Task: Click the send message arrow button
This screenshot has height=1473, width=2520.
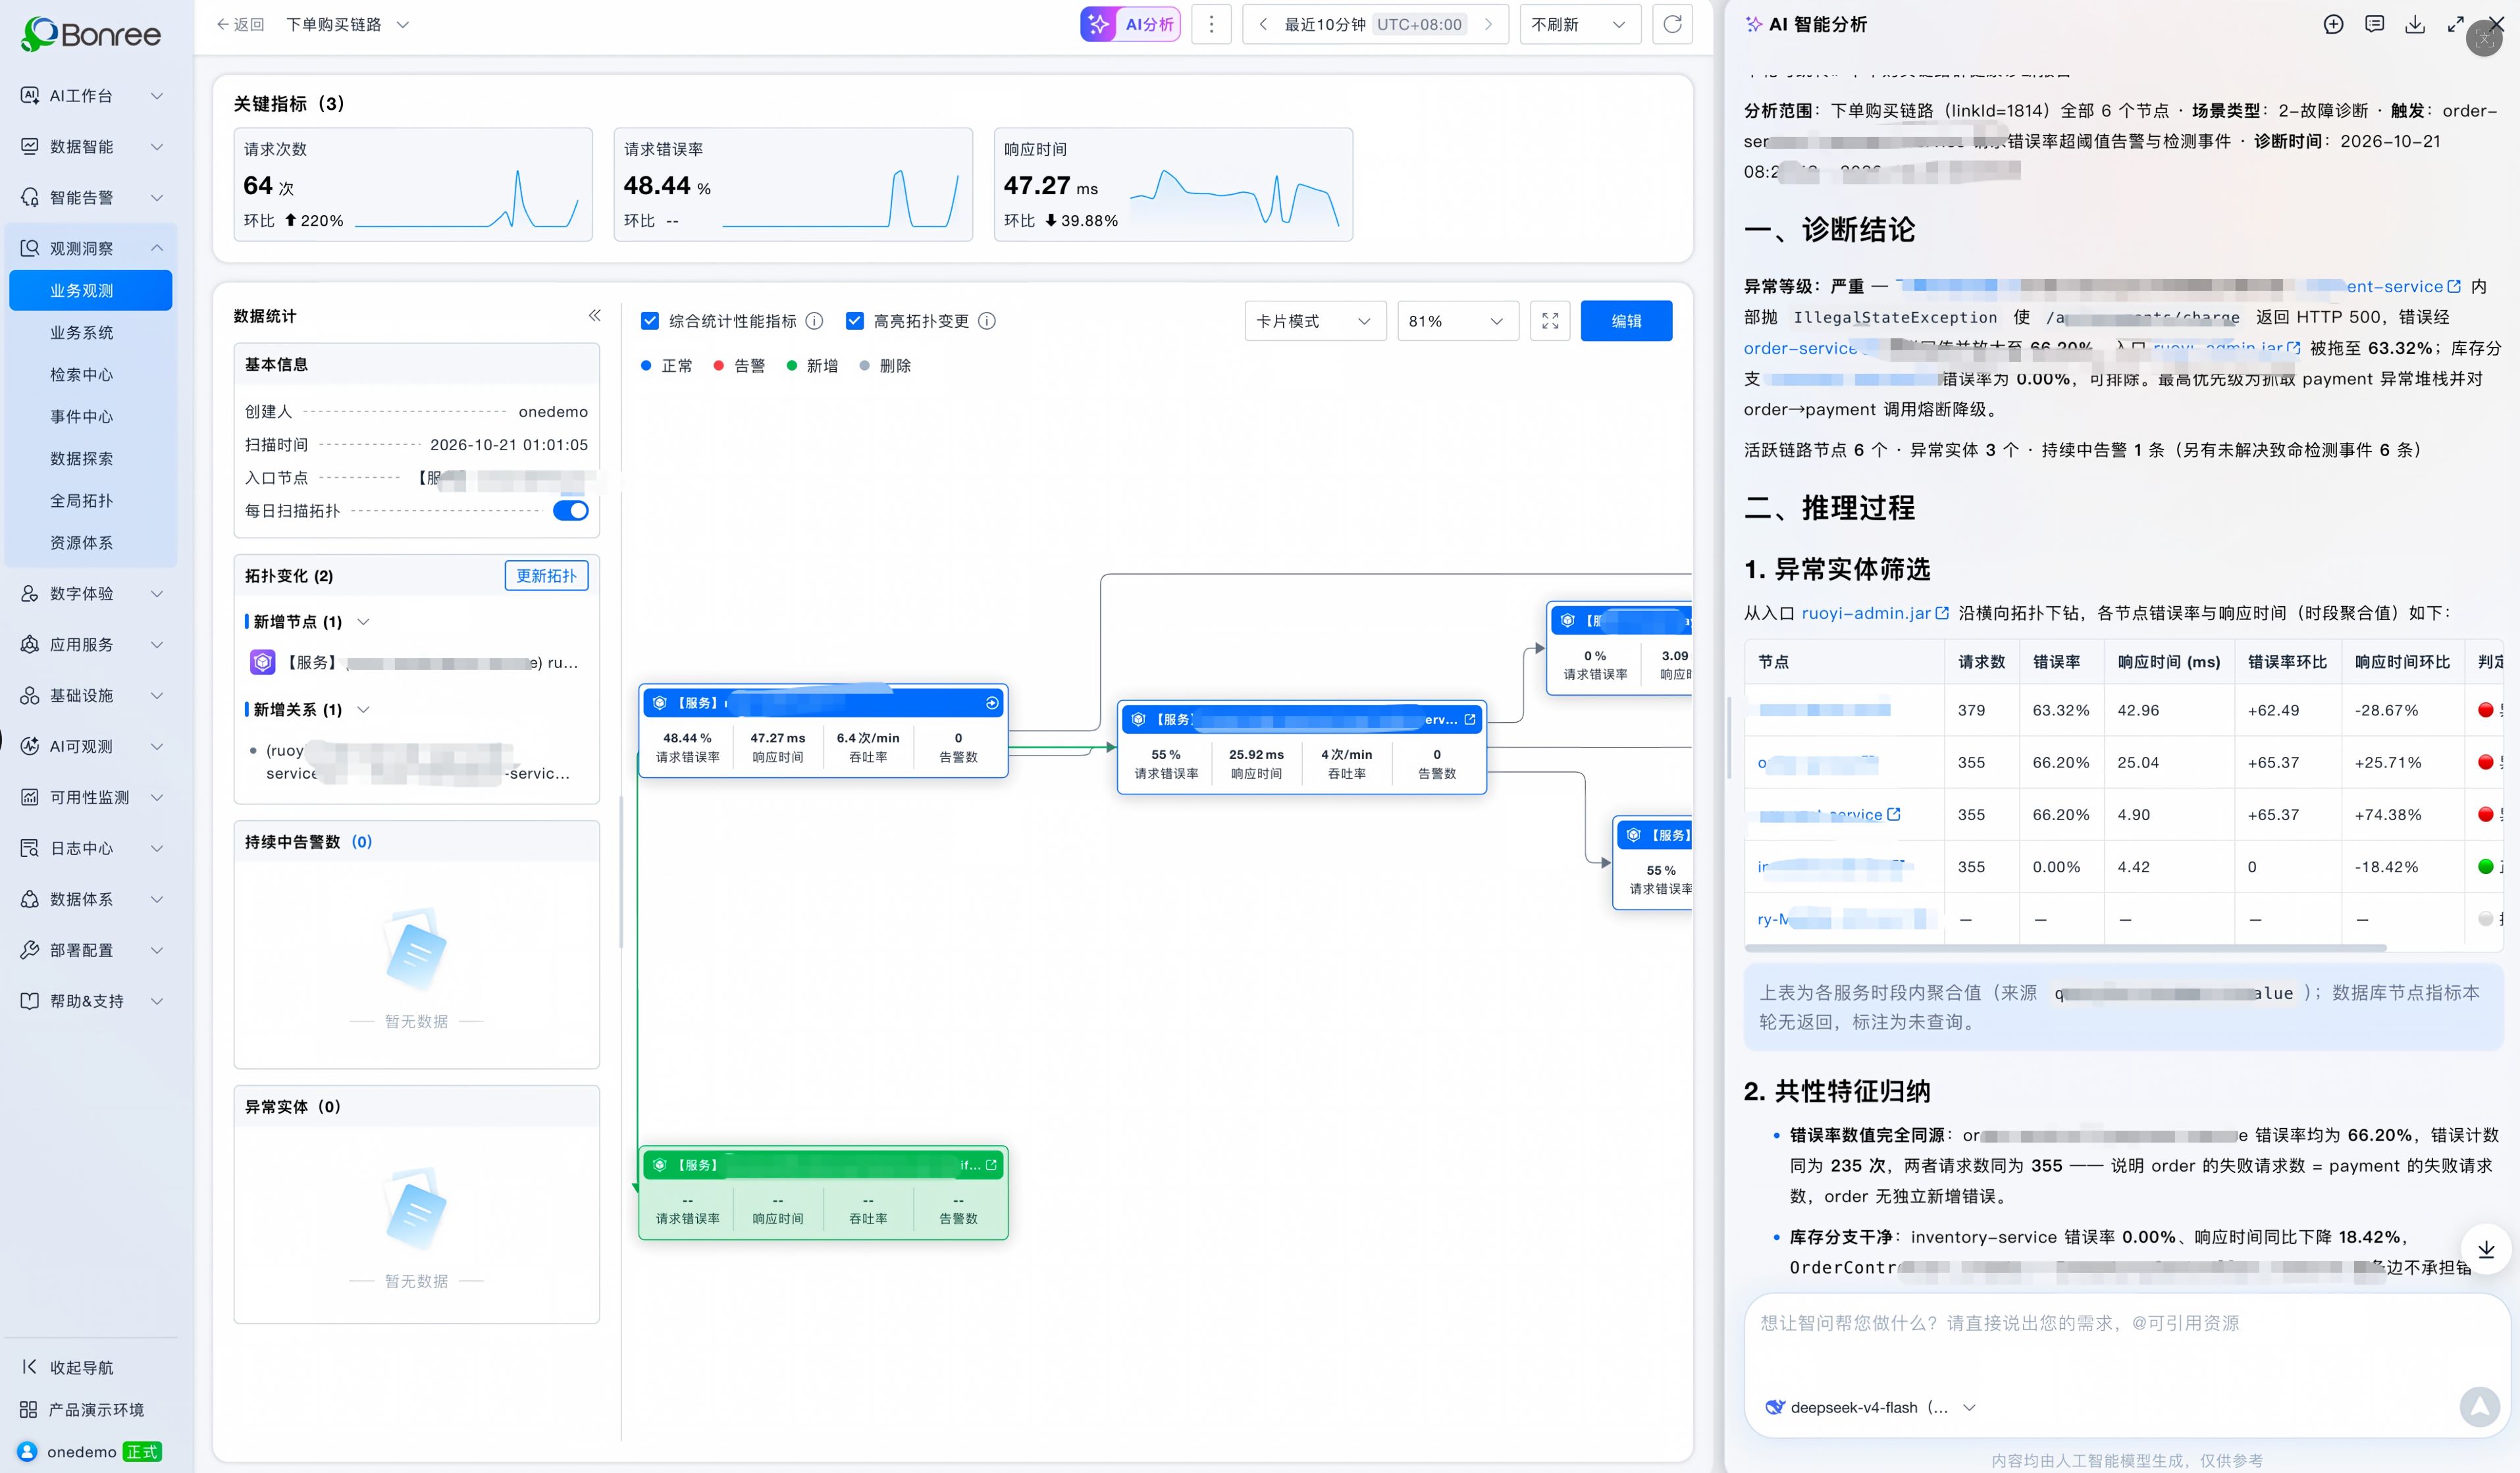Action: pyautogui.click(x=2479, y=1406)
